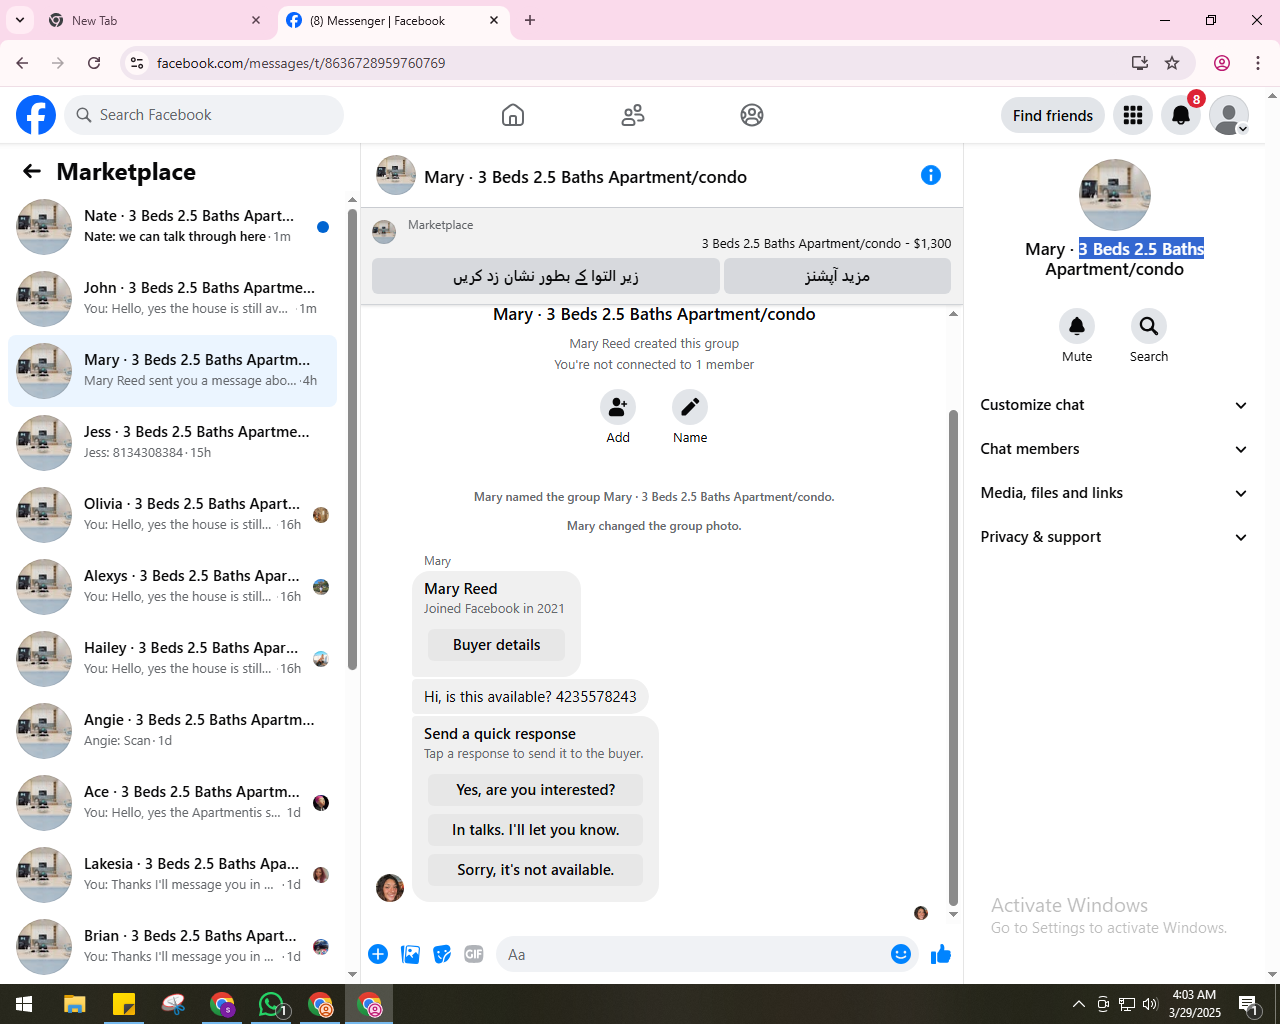Send 'Sorry, it's not available.' response
The height and width of the screenshot is (1024, 1280).
535,870
